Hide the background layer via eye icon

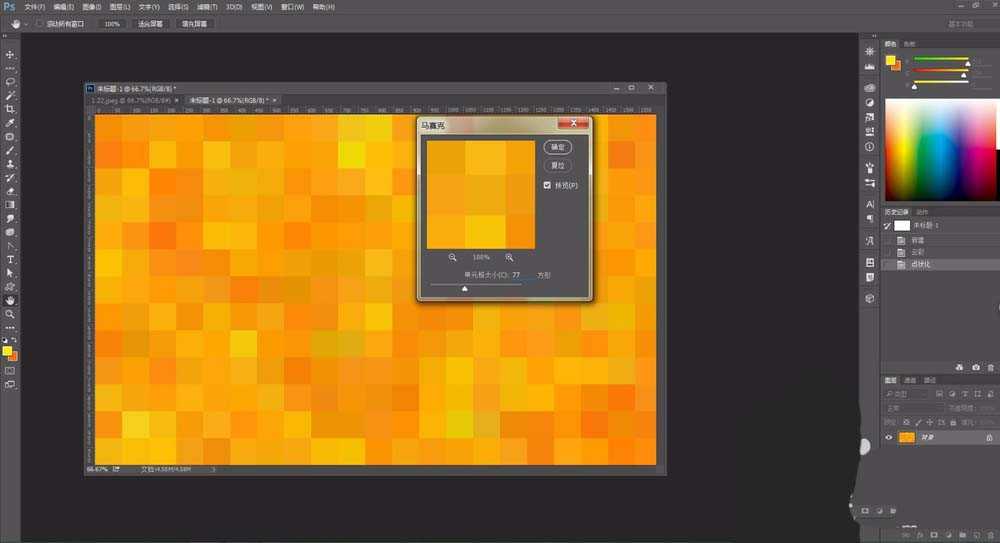(888, 438)
